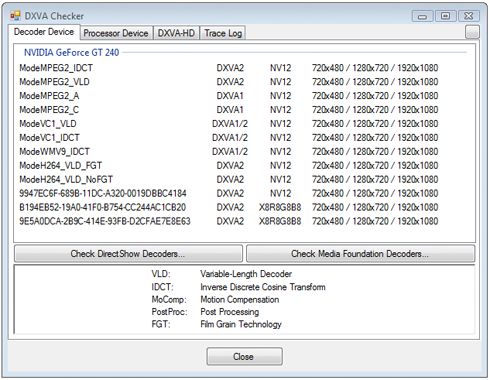Click NV12 format in ModeMPEG2_IDCT row
Screen dimensions: 490x380
280,68
